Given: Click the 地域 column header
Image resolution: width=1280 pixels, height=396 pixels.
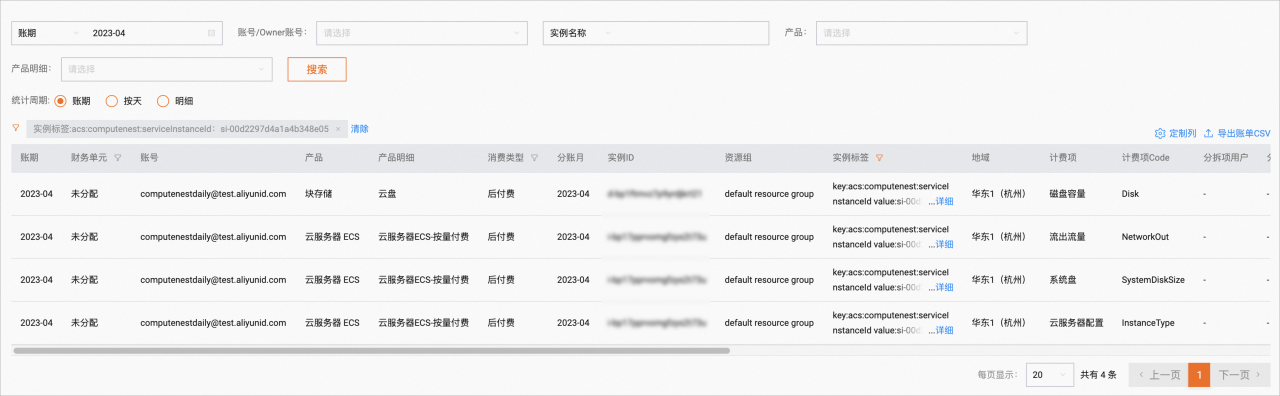Looking at the screenshot, I should tap(980, 158).
